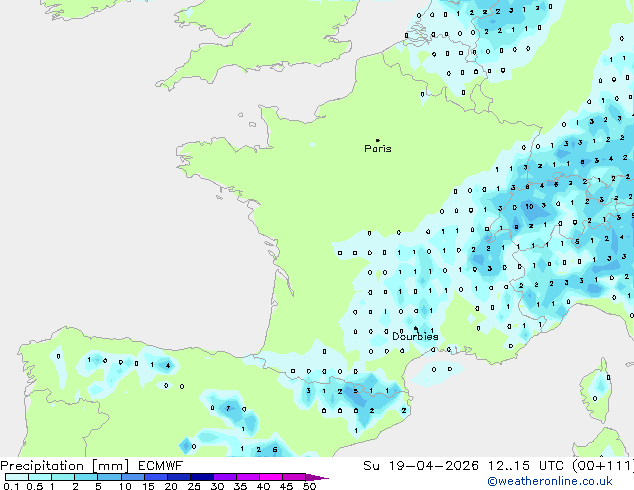
Task: Pick the 0.1–0.5 mm legend swatch
Action: coord(17,477)
